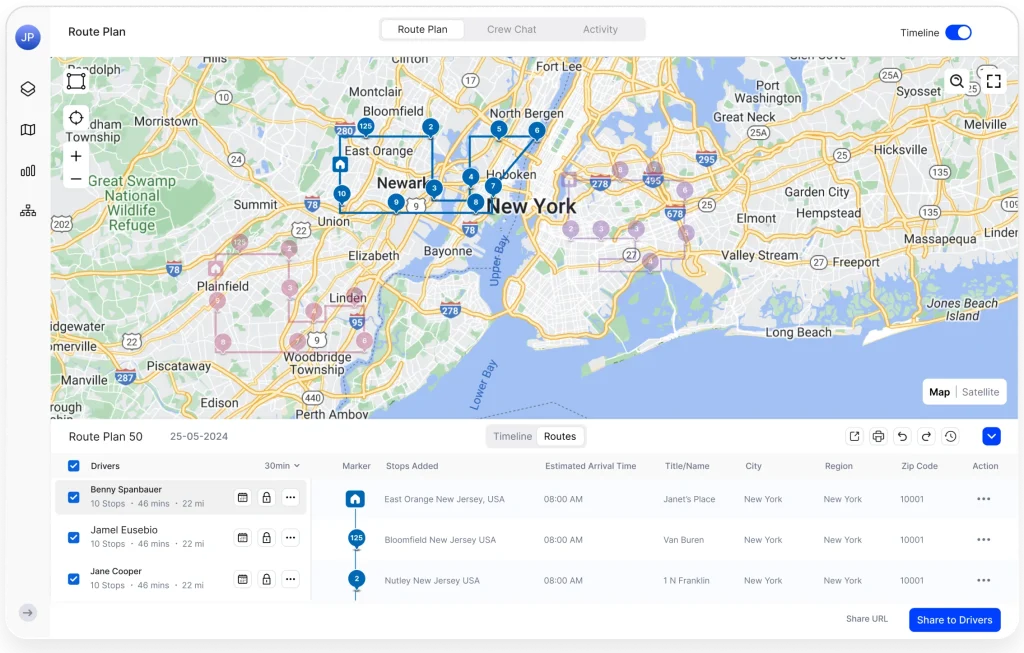Open actions menu for Nutley stop
The image size is (1024, 653).
(x=984, y=581)
